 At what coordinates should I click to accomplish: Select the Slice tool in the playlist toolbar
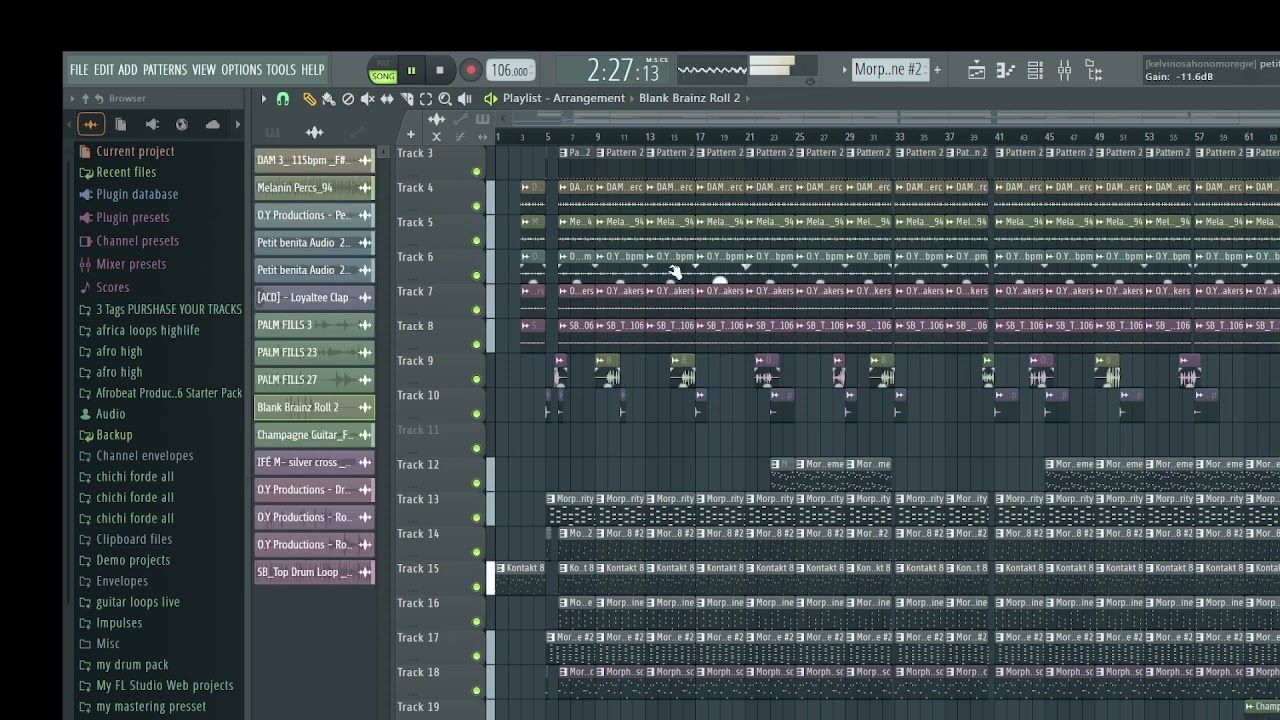pyautogui.click(x=407, y=98)
